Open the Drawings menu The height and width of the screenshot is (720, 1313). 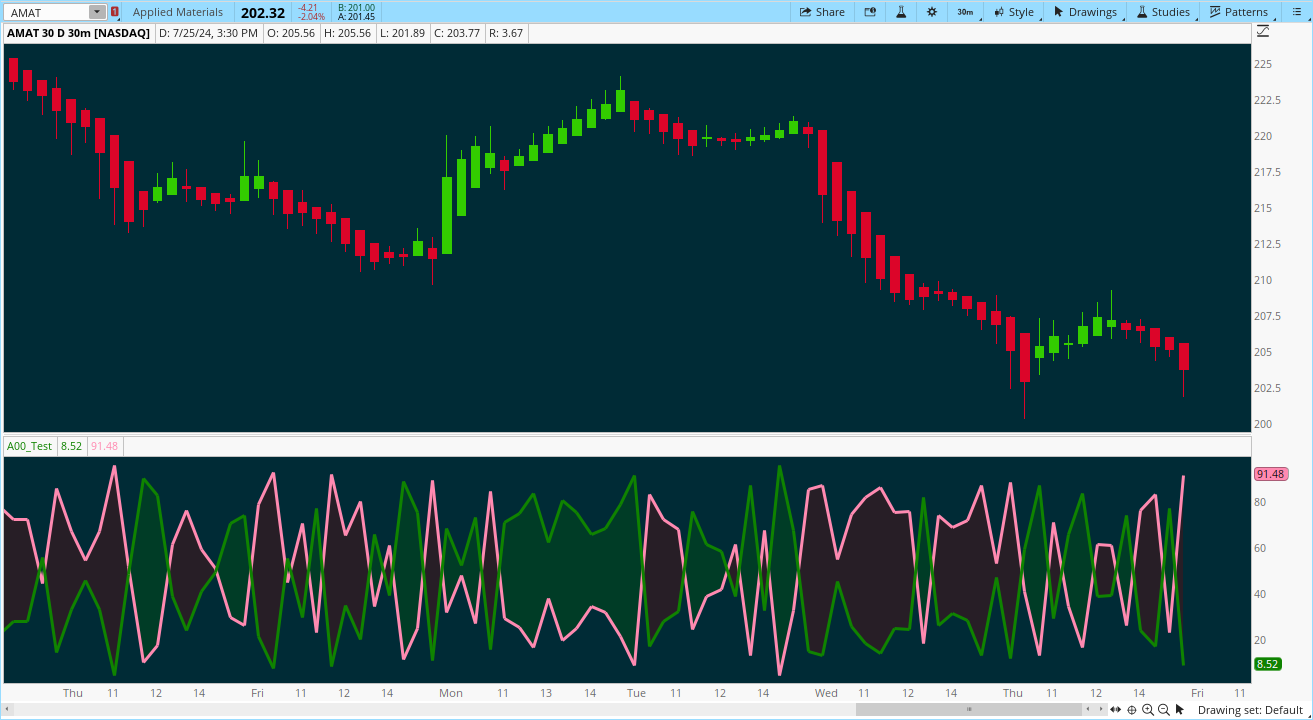point(1084,12)
